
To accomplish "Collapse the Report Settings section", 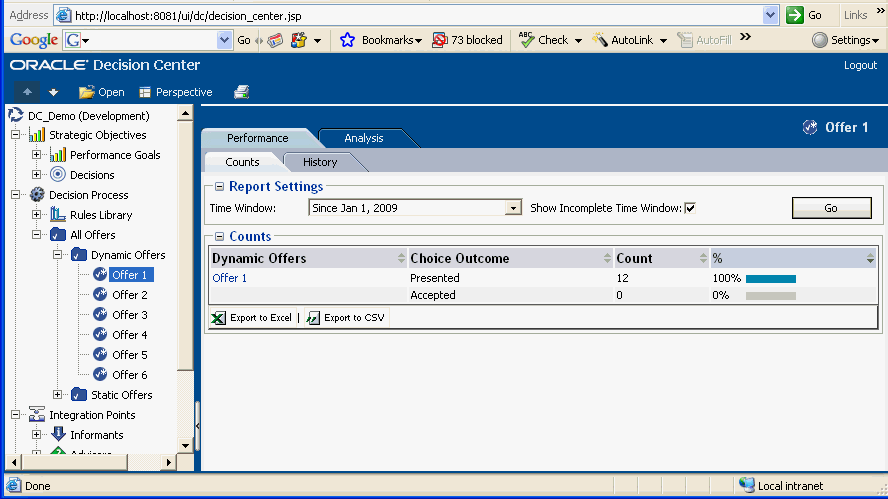I will click(219, 186).
